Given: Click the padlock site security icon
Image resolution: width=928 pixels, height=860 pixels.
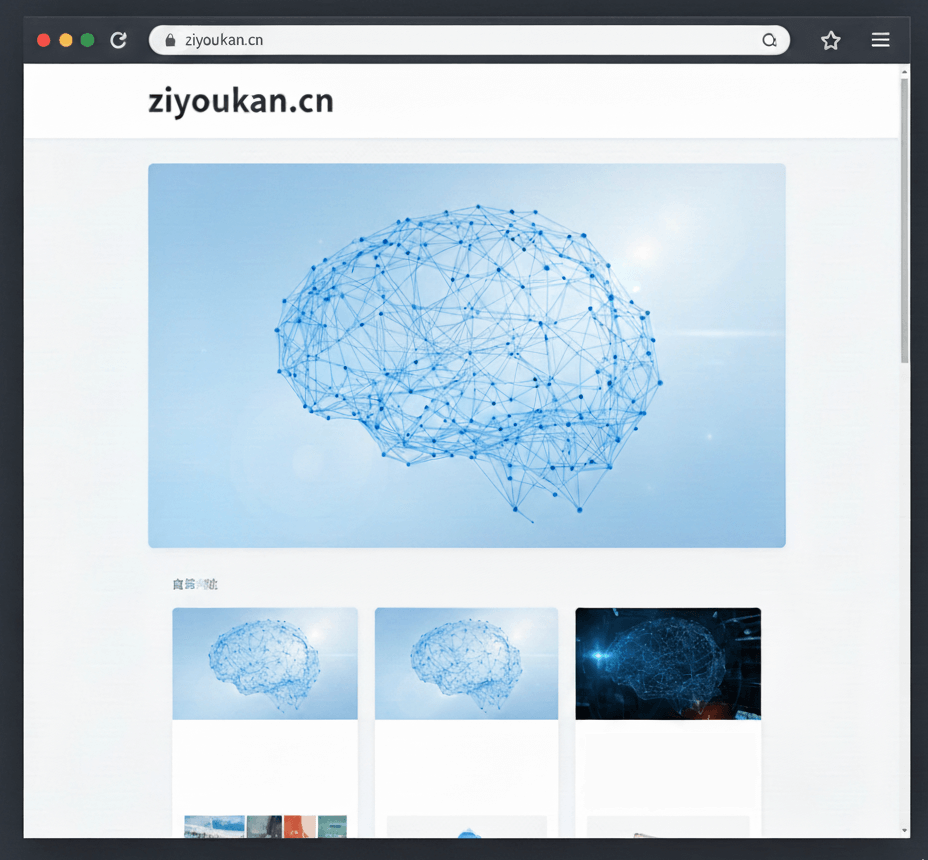Looking at the screenshot, I should (170, 40).
